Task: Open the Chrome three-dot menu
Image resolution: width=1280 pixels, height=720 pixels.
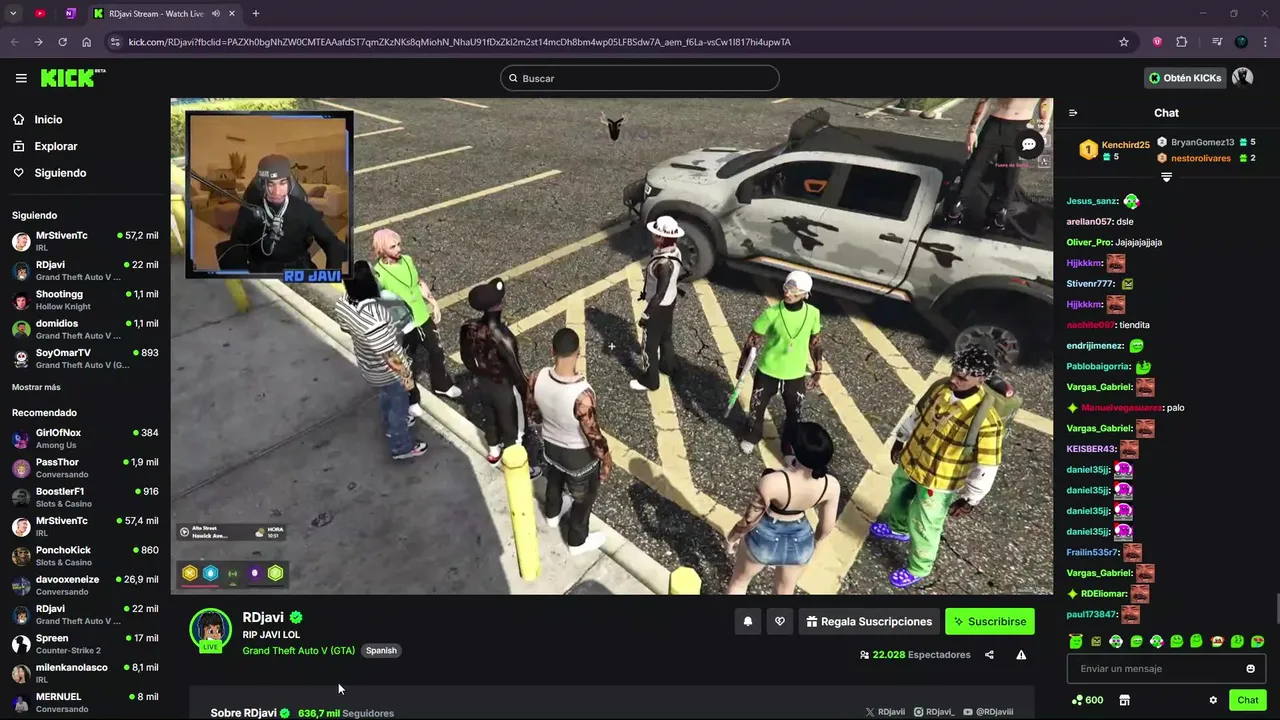Action: (x=1264, y=42)
